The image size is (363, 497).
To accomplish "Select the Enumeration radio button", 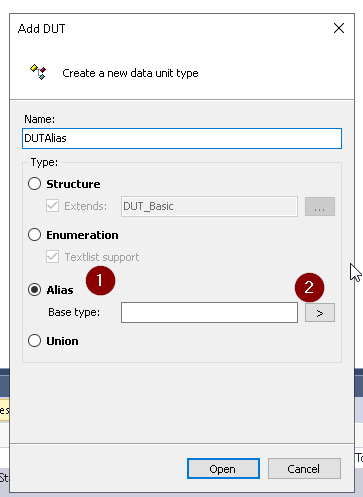I will [34, 235].
